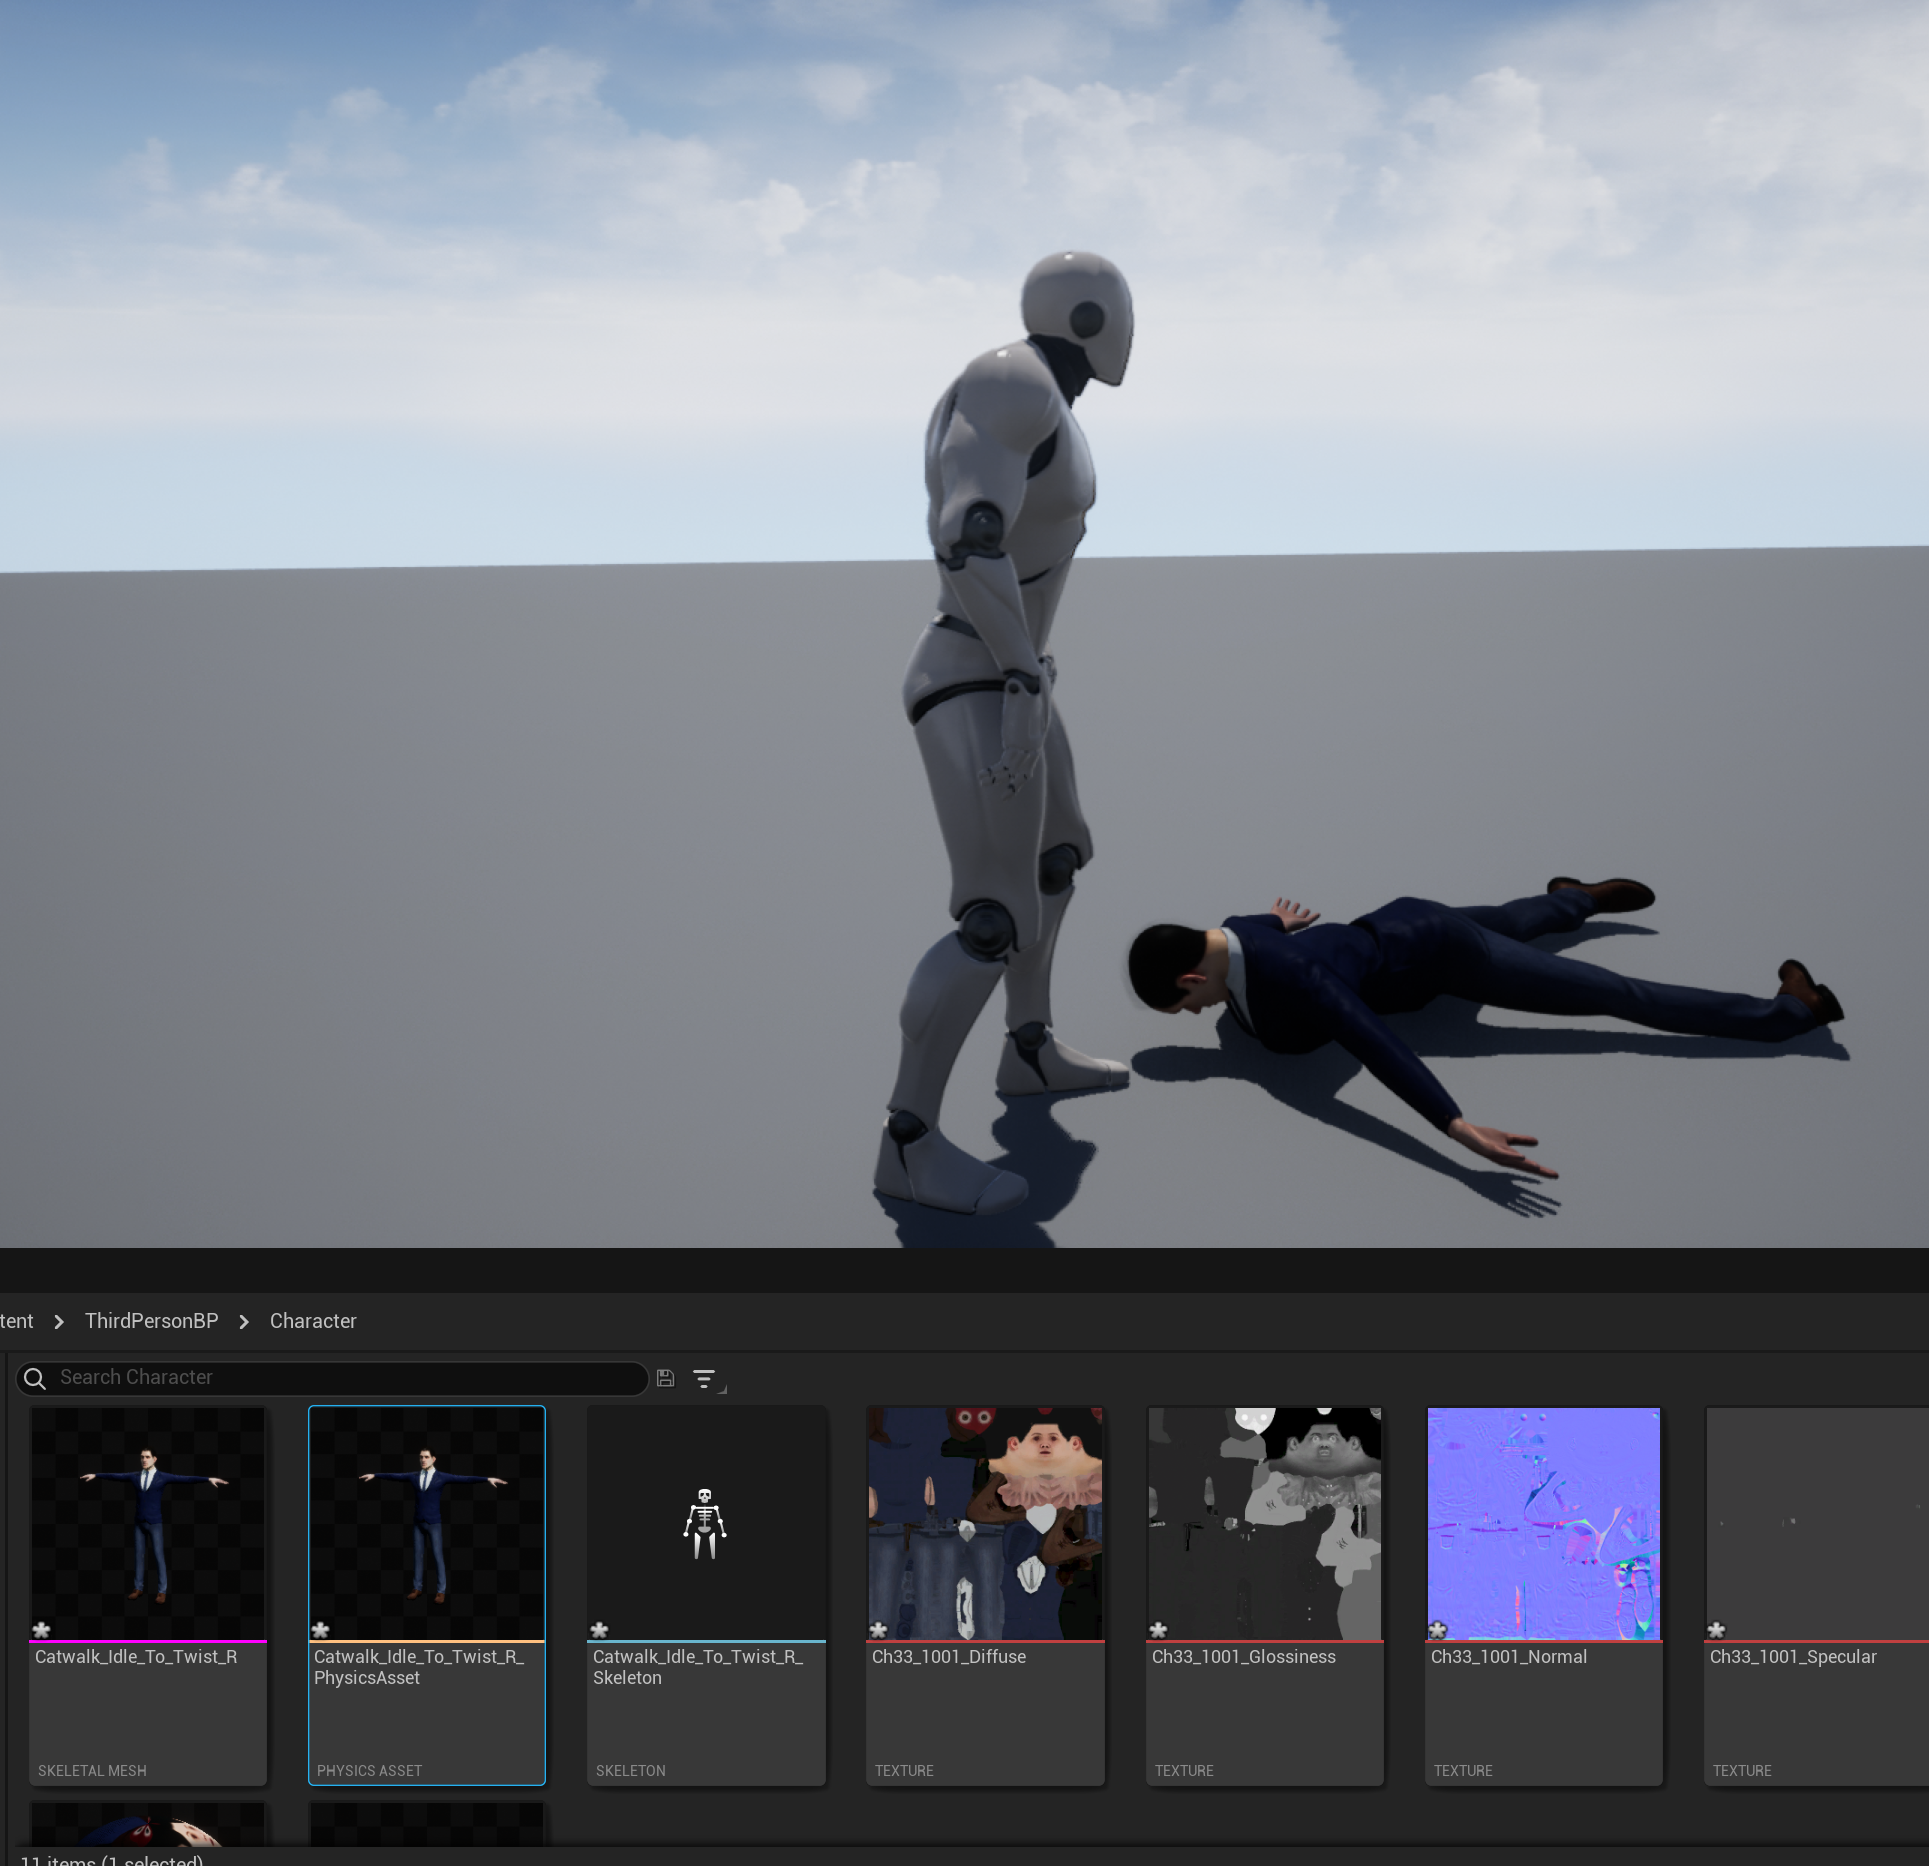Expand chevron before ThirdPersonBP breadcrumb

59,1322
